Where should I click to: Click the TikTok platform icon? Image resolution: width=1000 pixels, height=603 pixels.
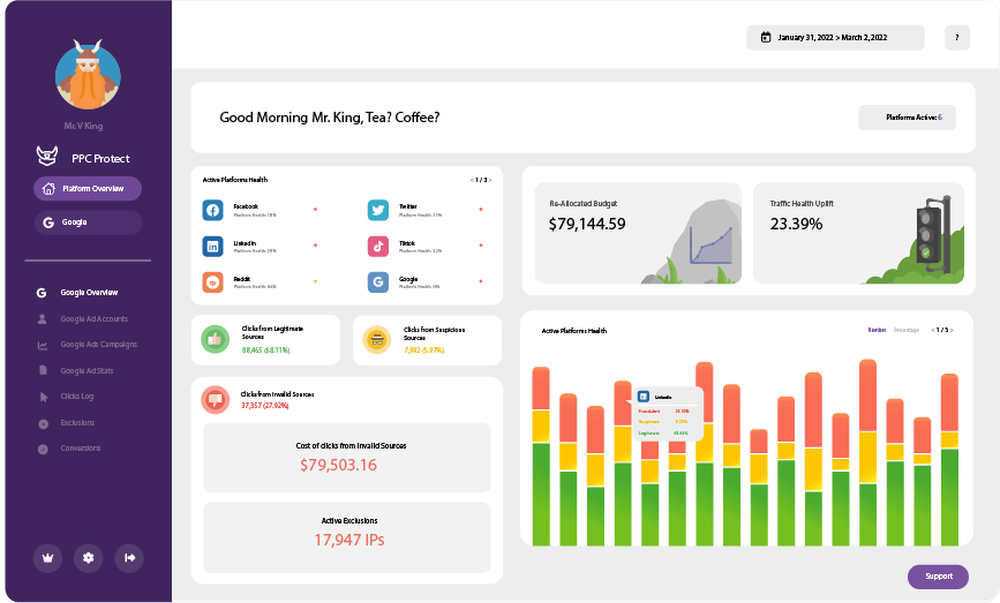[x=378, y=246]
